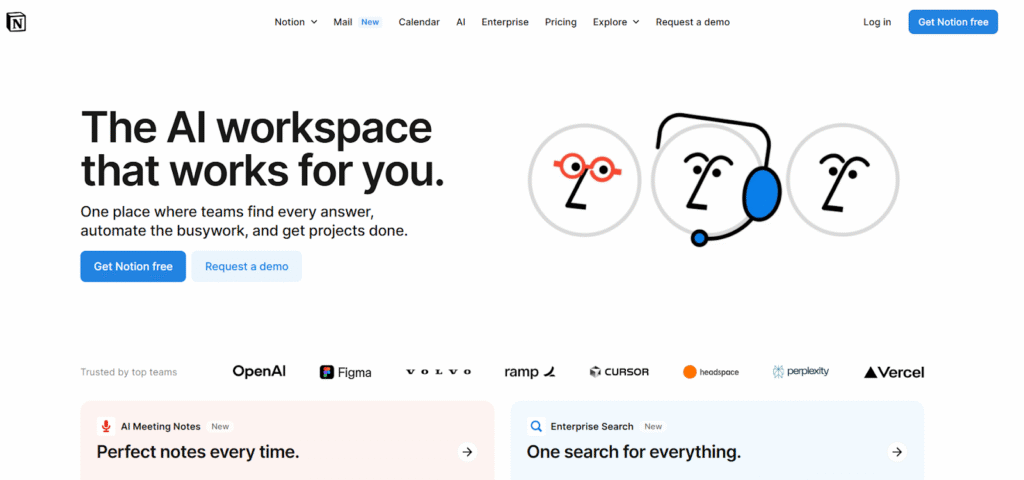
Task: Click the Enterprise Search magnifier icon
Action: [x=537, y=426]
